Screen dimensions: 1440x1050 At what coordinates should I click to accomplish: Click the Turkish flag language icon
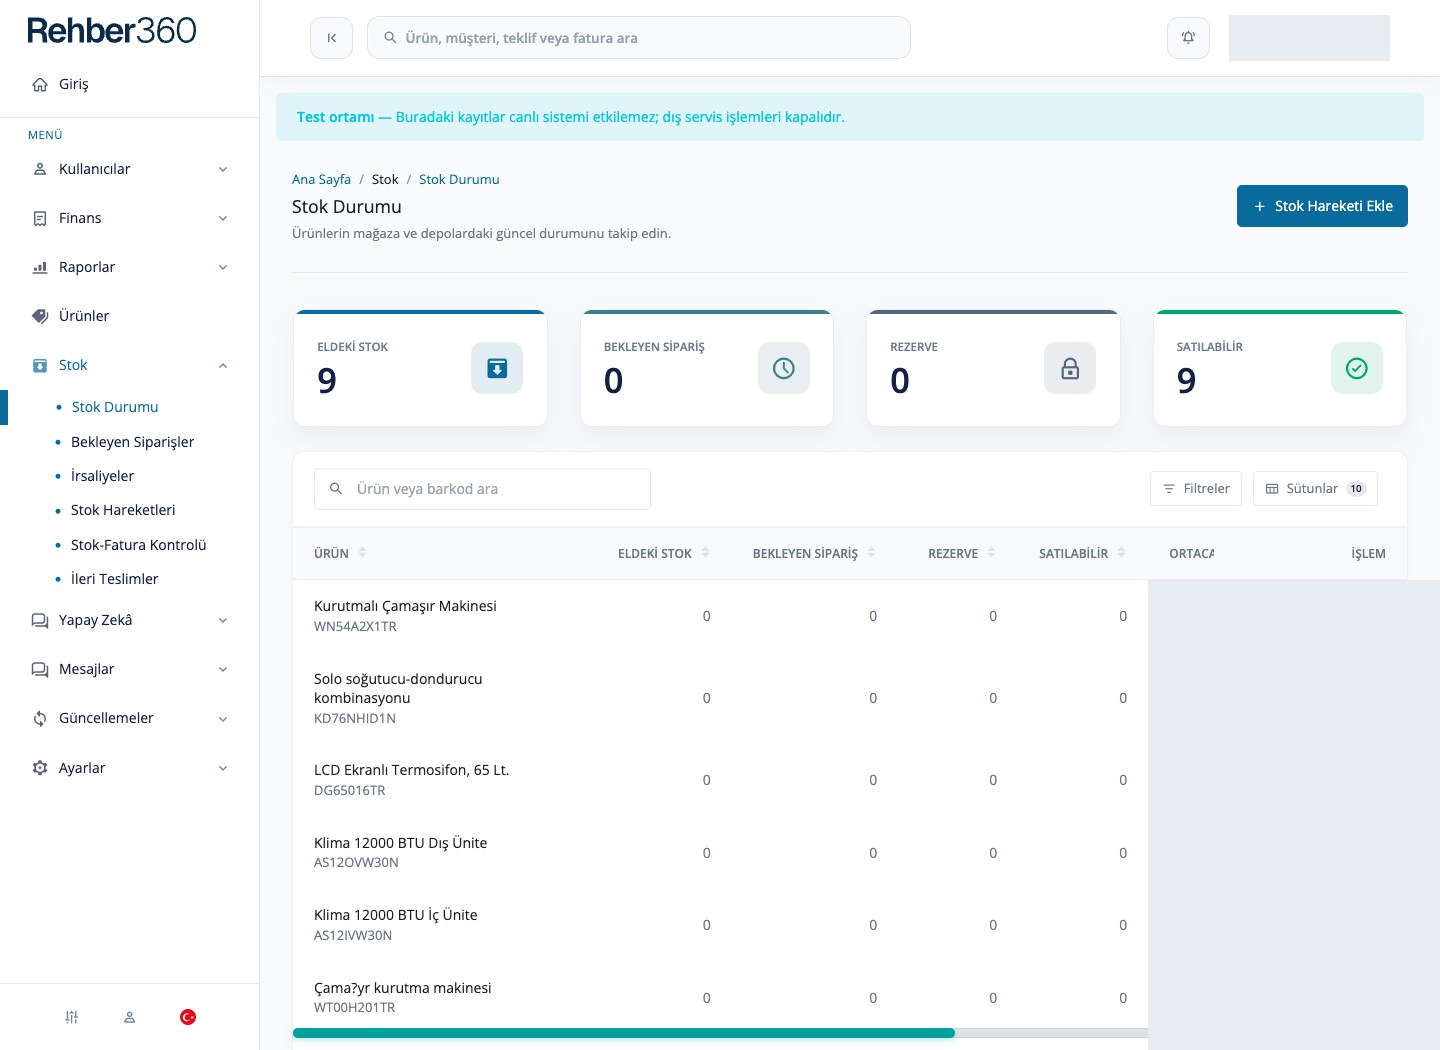[188, 1017]
